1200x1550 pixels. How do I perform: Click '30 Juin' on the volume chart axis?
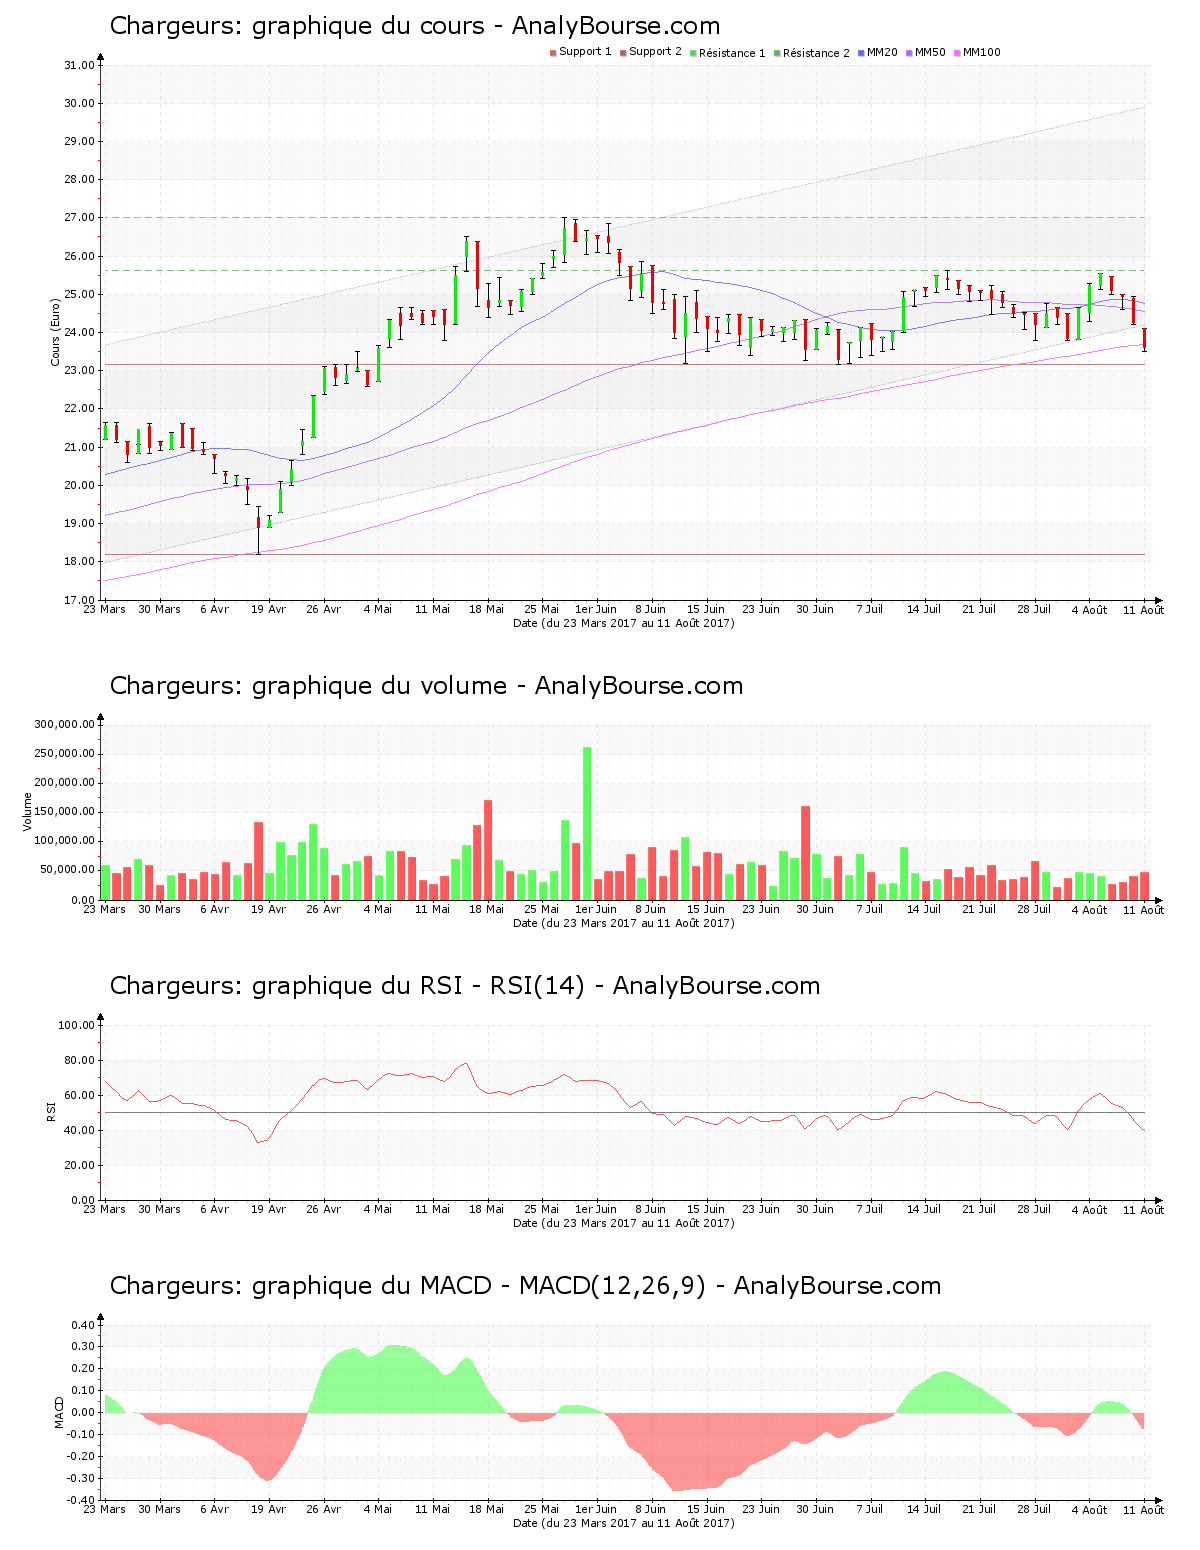[815, 909]
